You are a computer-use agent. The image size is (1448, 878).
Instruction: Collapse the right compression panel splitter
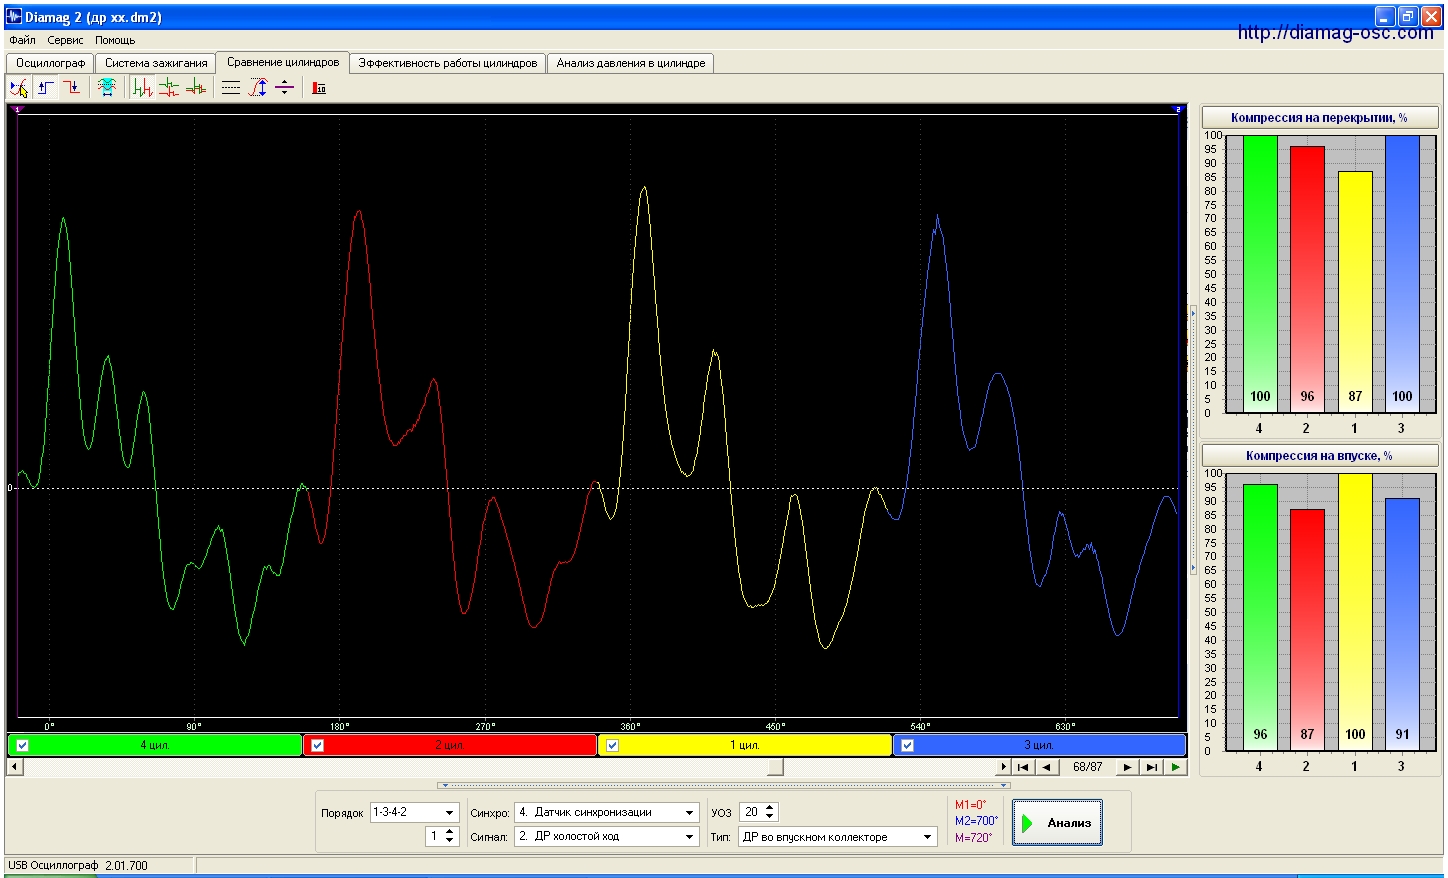1193,440
